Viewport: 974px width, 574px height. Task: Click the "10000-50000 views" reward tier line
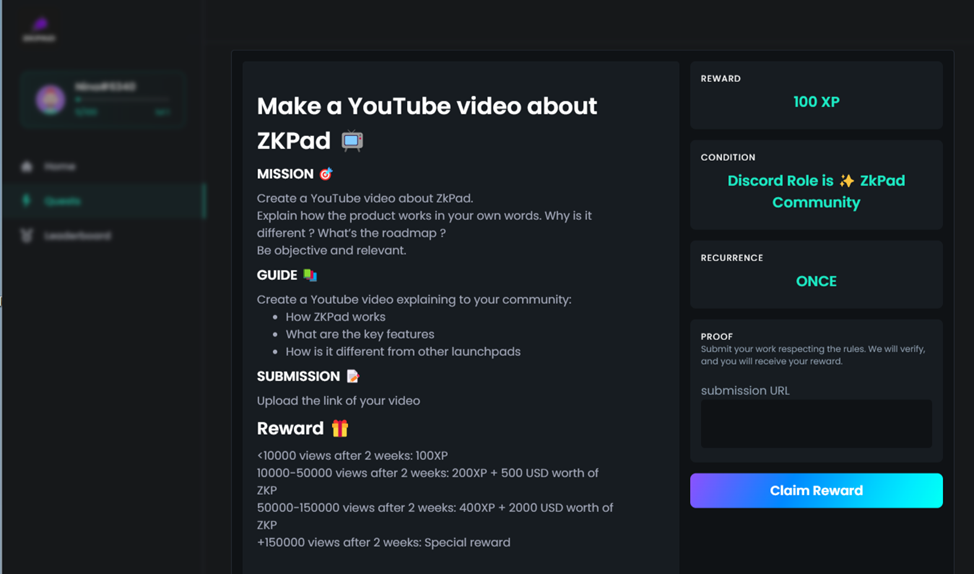tap(428, 481)
